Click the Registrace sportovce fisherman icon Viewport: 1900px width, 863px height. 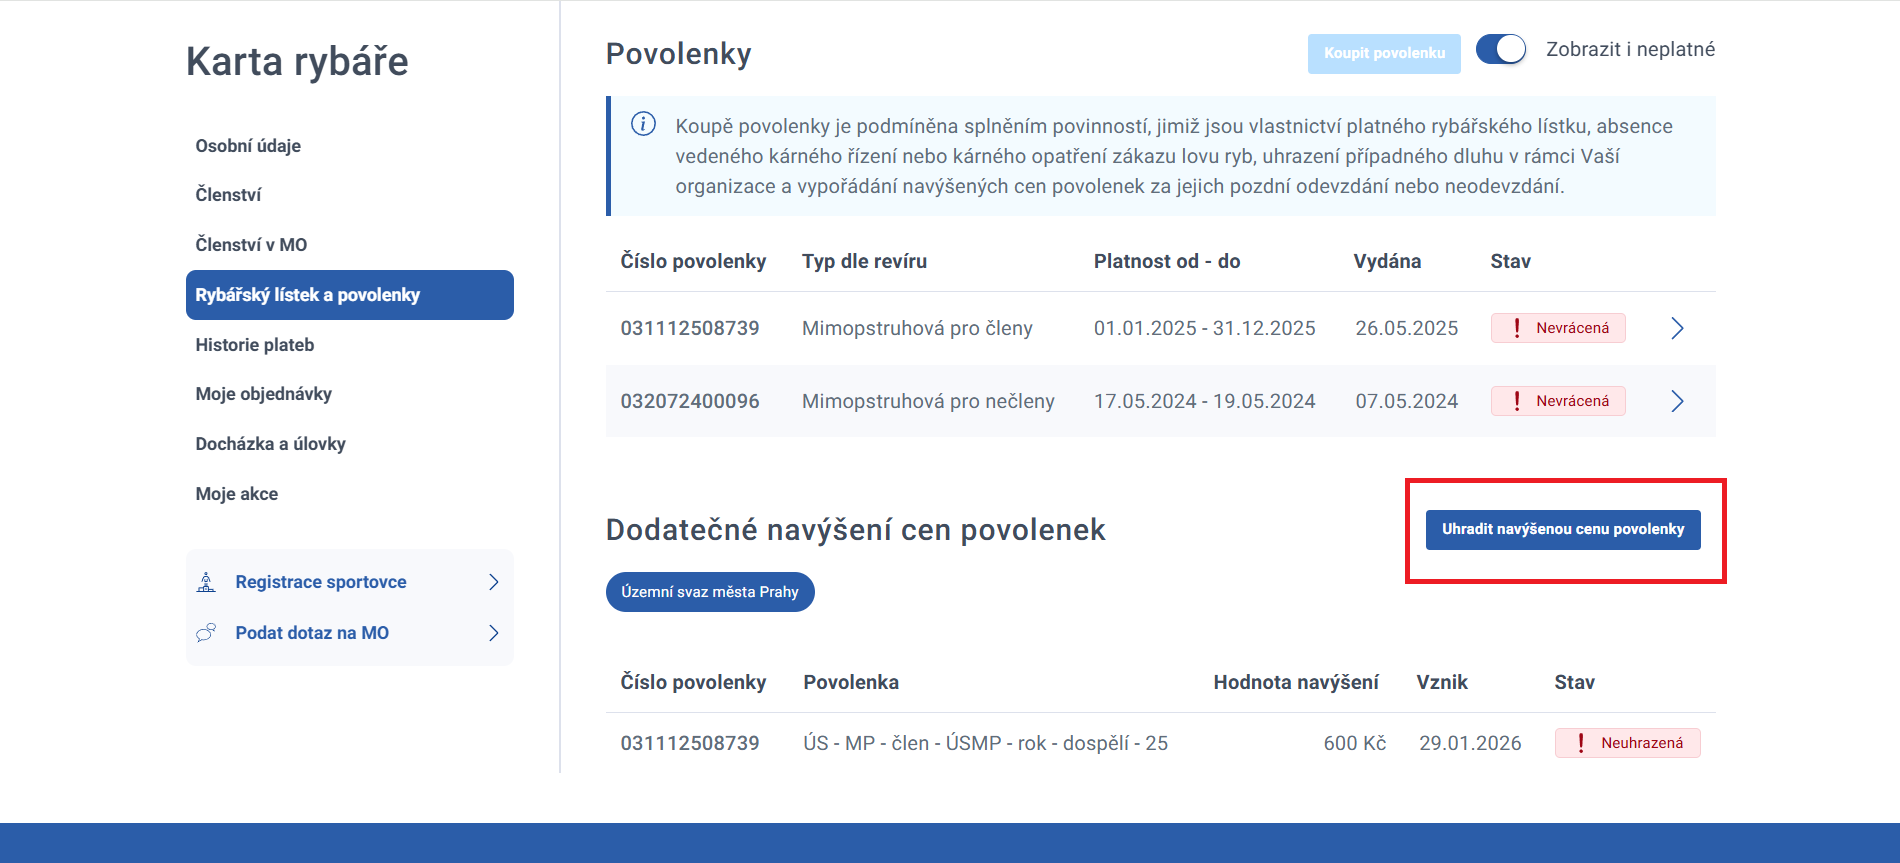[206, 582]
